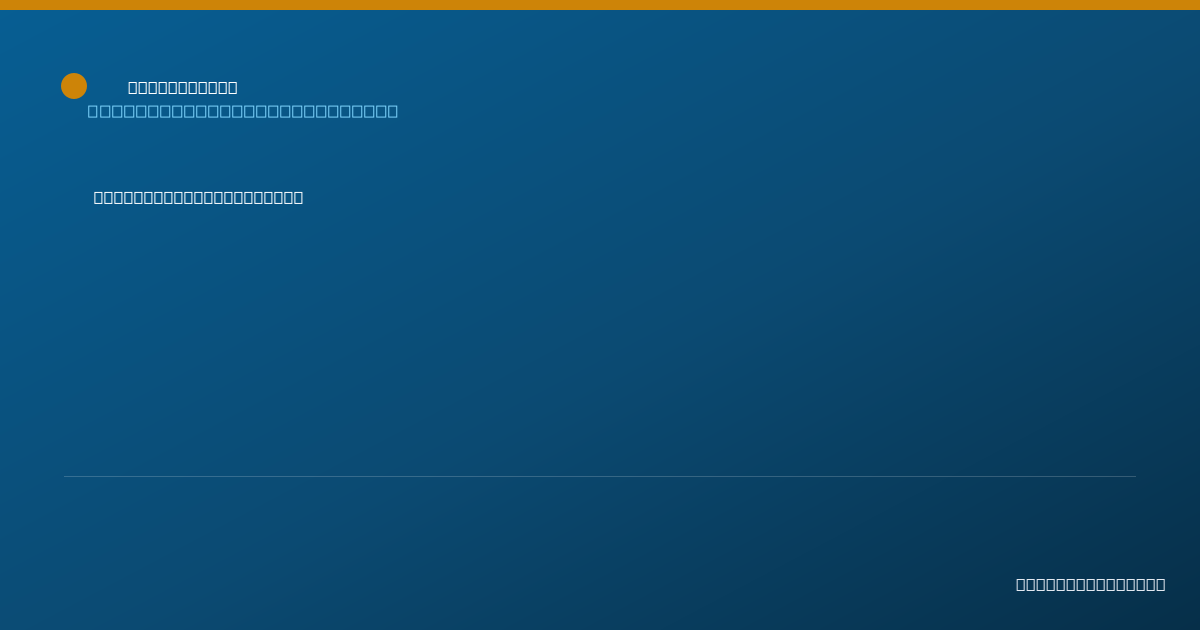
Task: Click the footer text at bottom right
Action: [1090, 585]
